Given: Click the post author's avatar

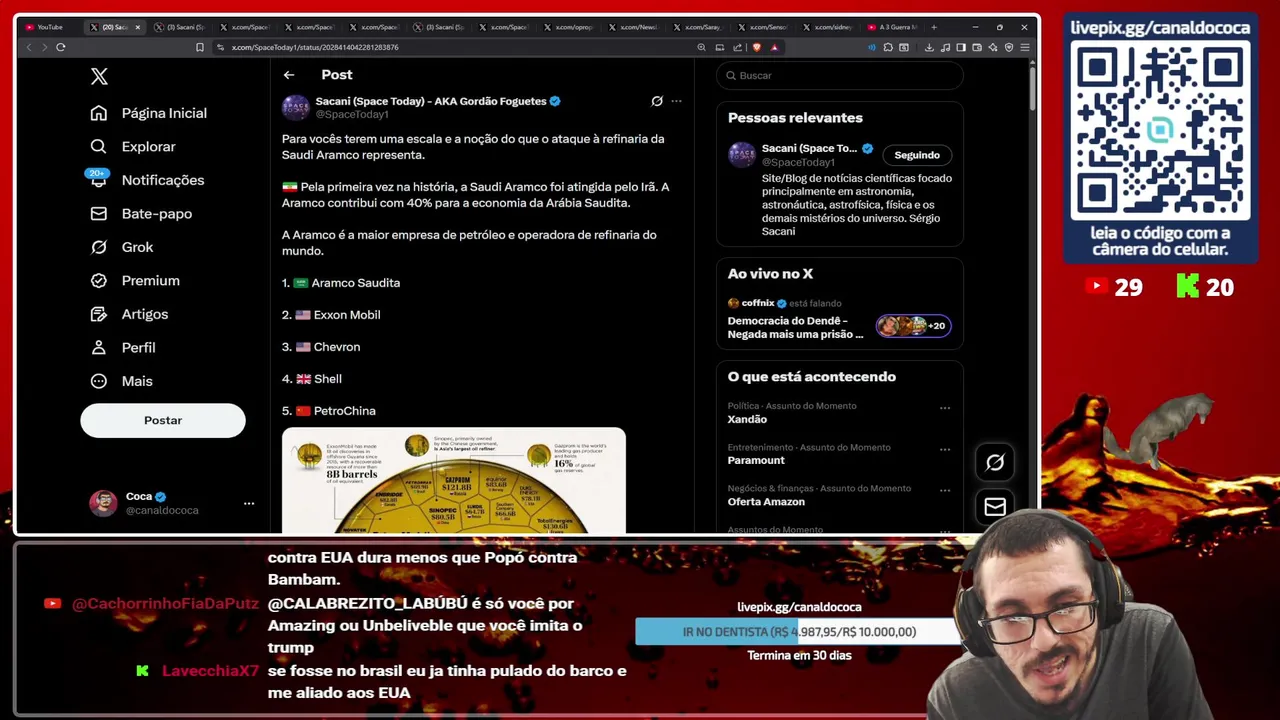Looking at the screenshot, I should [296, 107].
